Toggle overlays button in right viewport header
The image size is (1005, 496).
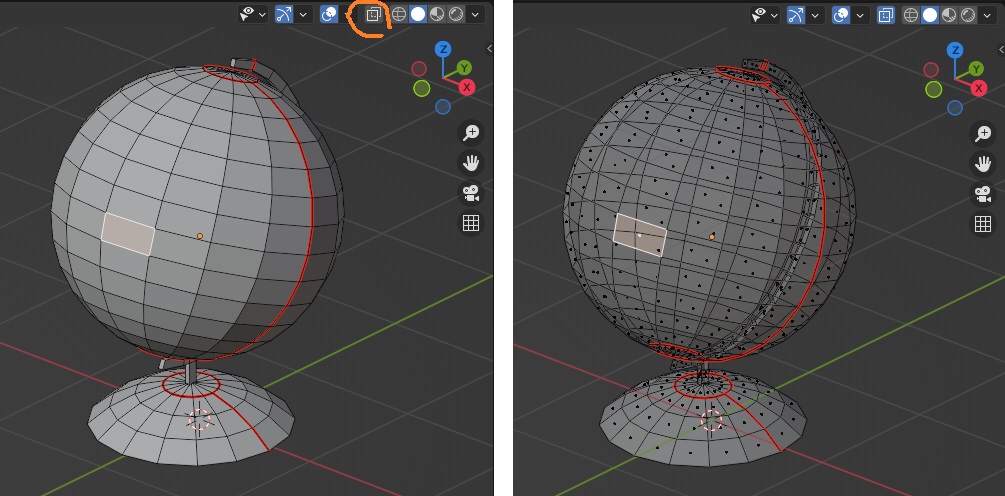click(841, 14)
